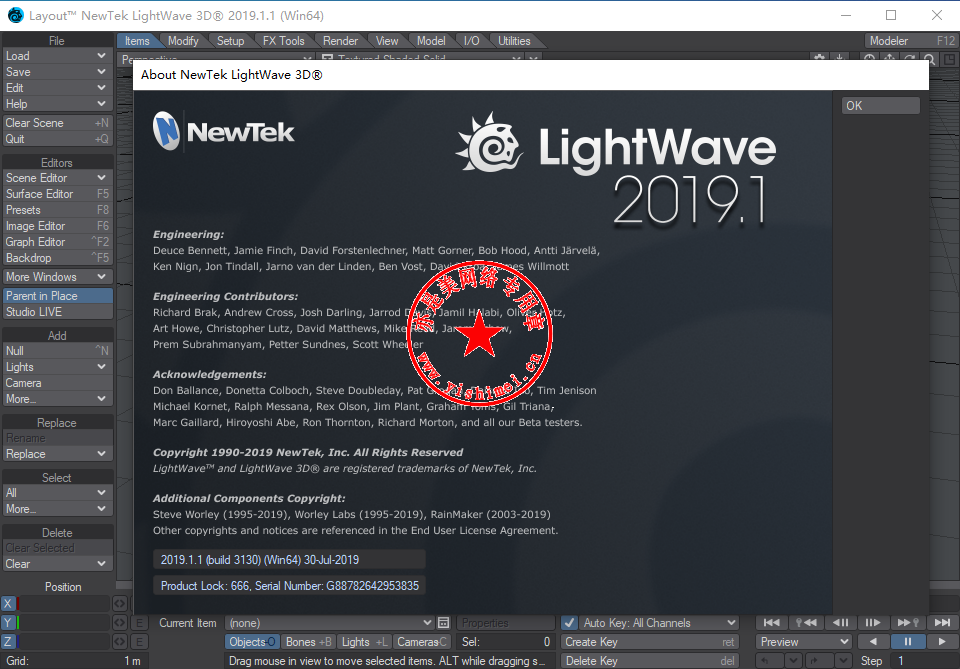The image size is (960, 669).
Task: Click the Step value field
Action: coord(924,660)
